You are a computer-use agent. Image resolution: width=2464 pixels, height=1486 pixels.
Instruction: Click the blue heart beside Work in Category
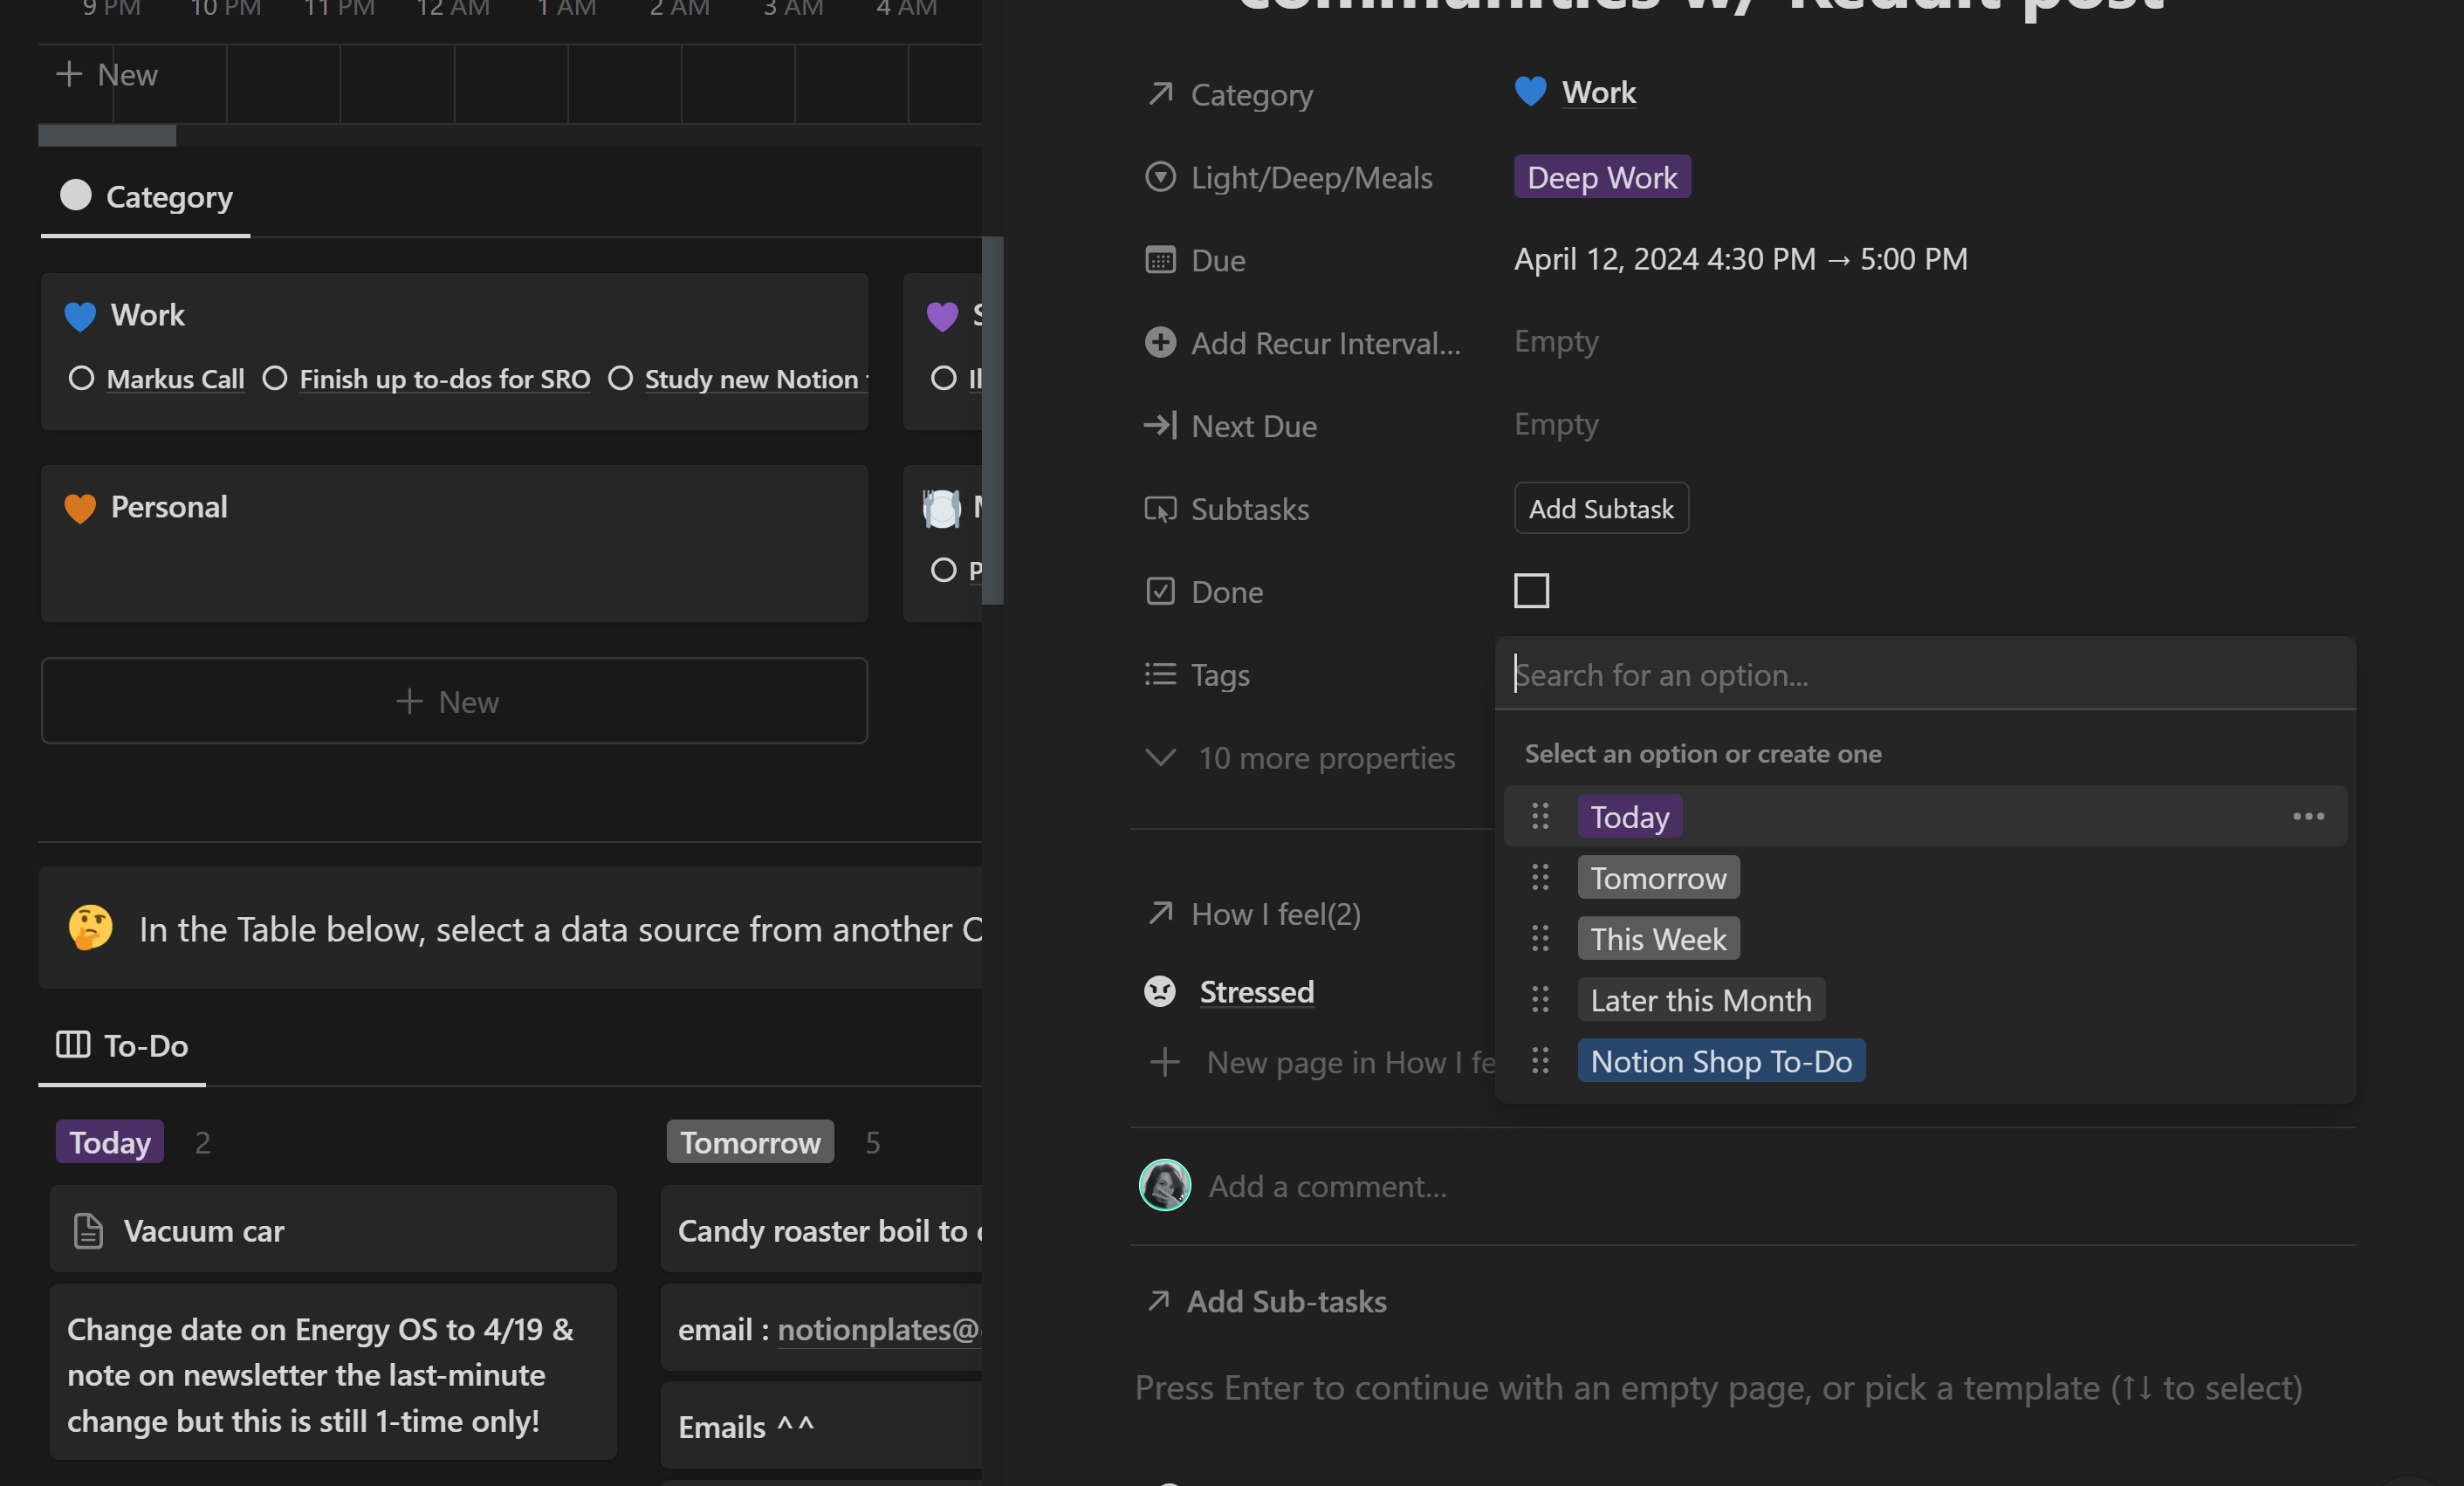pyautogui.click(x=1530, y=92)
